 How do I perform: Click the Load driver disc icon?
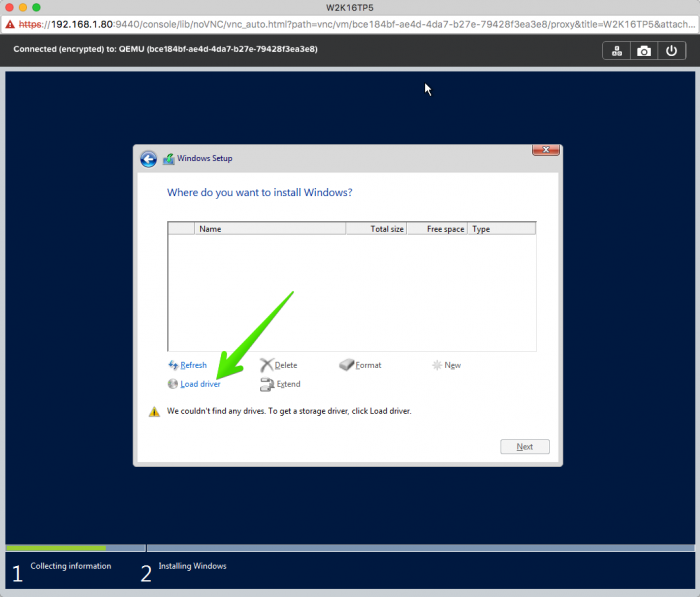(173, 384)
